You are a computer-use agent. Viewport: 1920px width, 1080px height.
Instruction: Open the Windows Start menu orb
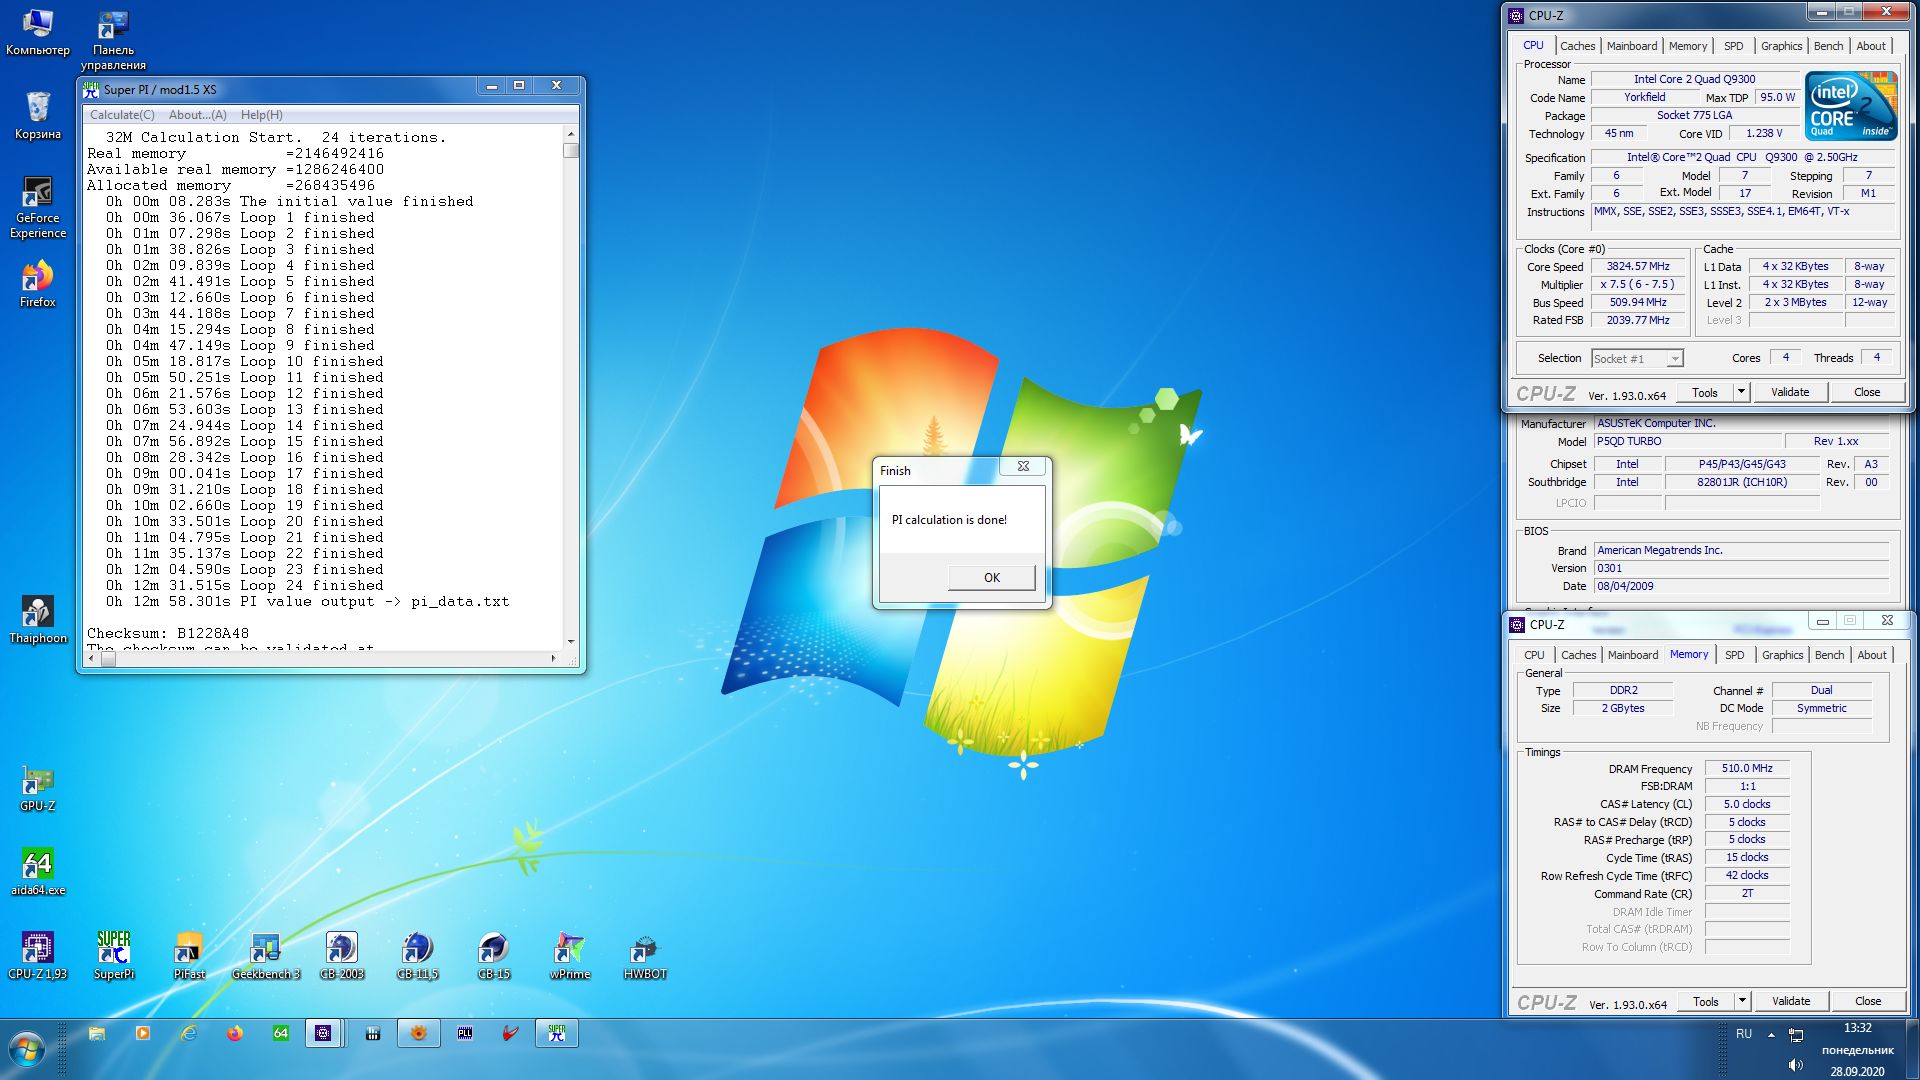click(x=27, y=1050)
